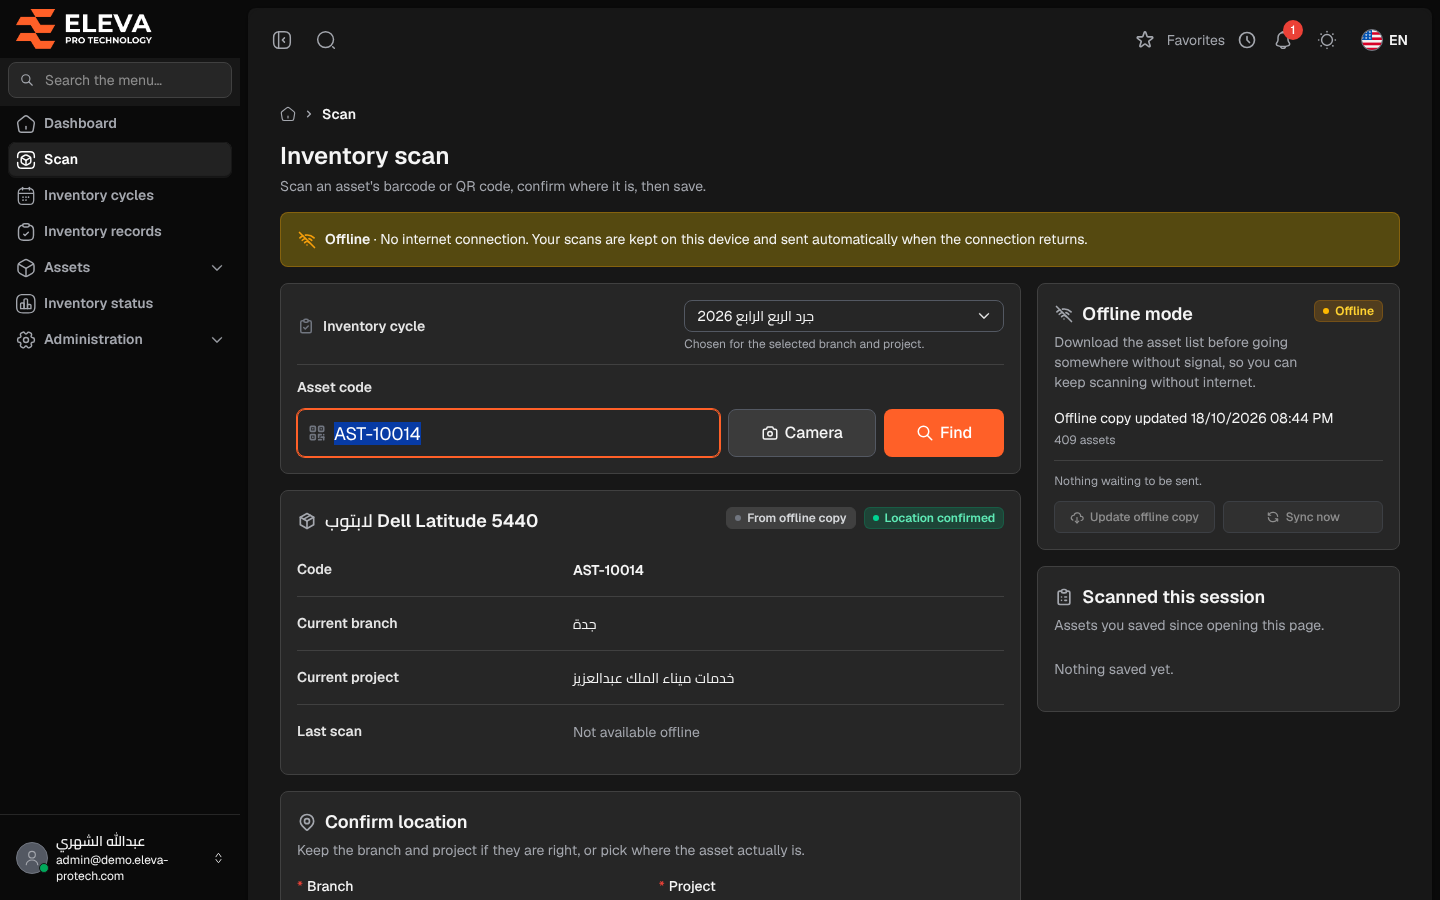1440x900 pixels.
Task: Click the Asset code input field
Action: click(x=508, y=433)
